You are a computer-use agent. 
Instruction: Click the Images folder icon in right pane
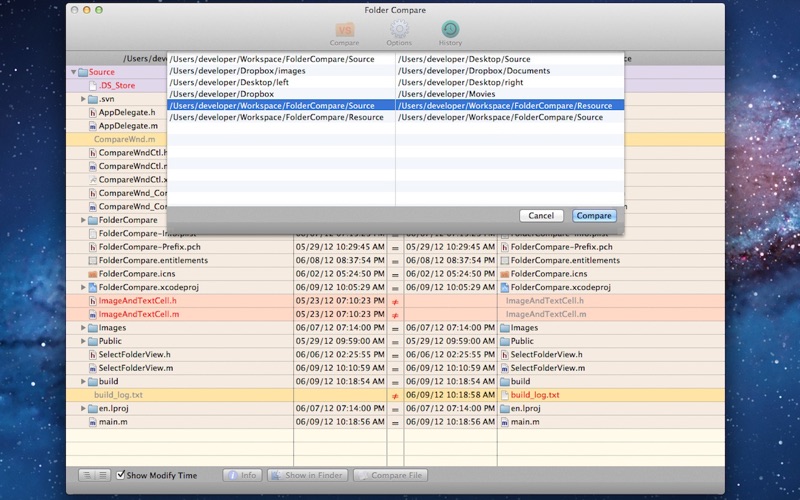(x=505, y=328)
